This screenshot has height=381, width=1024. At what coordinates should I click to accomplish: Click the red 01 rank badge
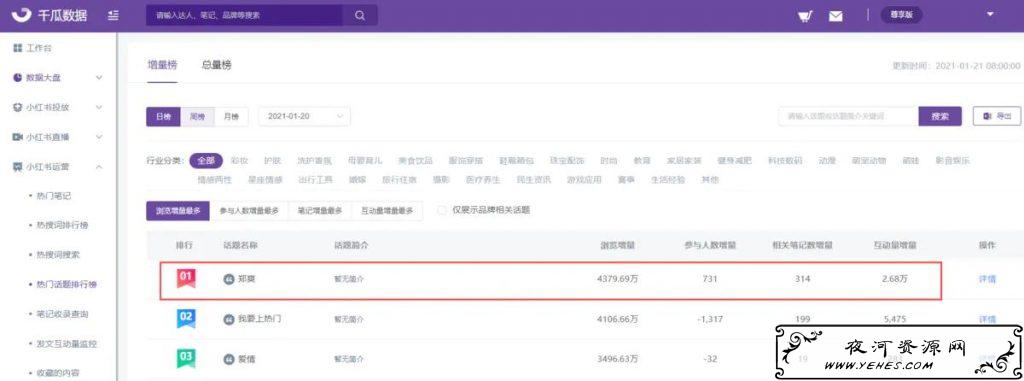tap(186, 278)
